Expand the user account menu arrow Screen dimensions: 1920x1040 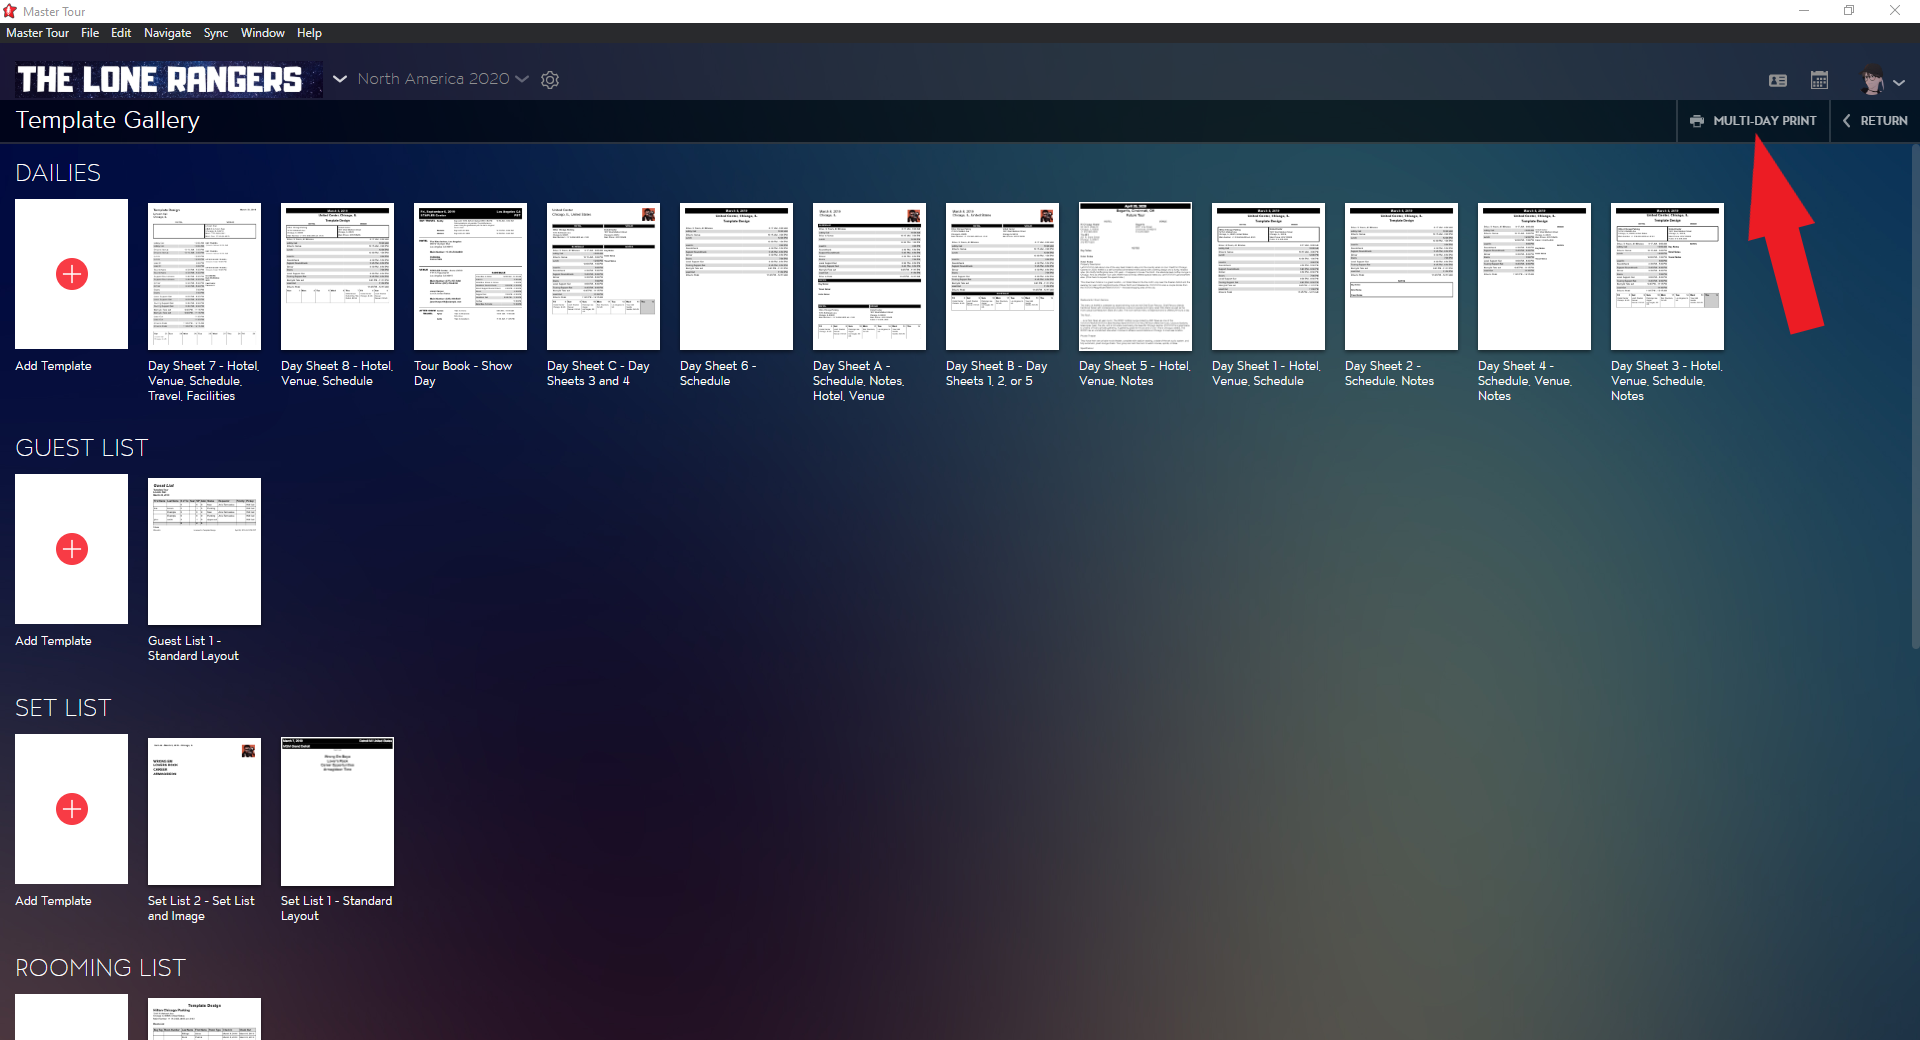1899,83
